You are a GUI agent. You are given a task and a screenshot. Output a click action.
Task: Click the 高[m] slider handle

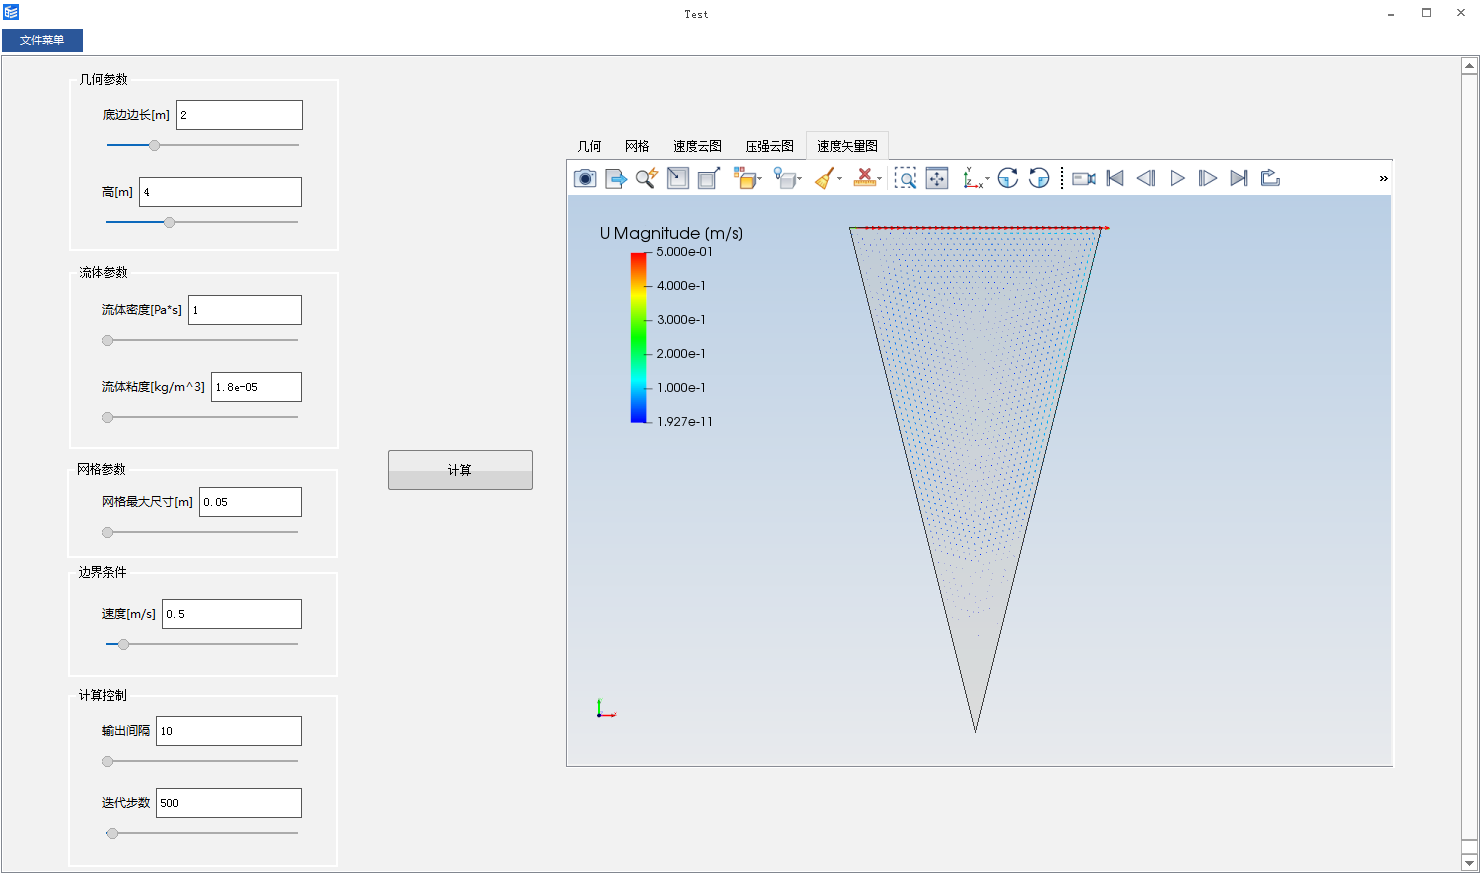tap(169, 222)
